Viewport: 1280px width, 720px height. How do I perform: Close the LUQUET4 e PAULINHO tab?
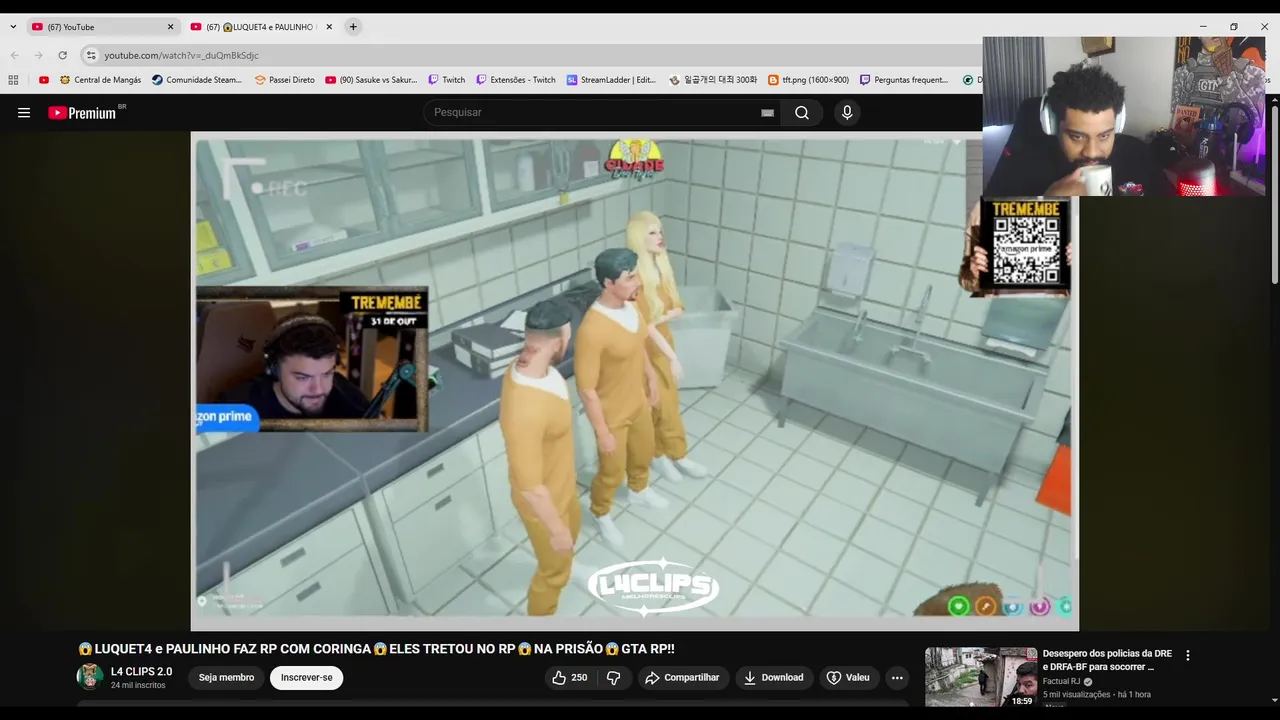pyautogui.click(x=329, y=27)
